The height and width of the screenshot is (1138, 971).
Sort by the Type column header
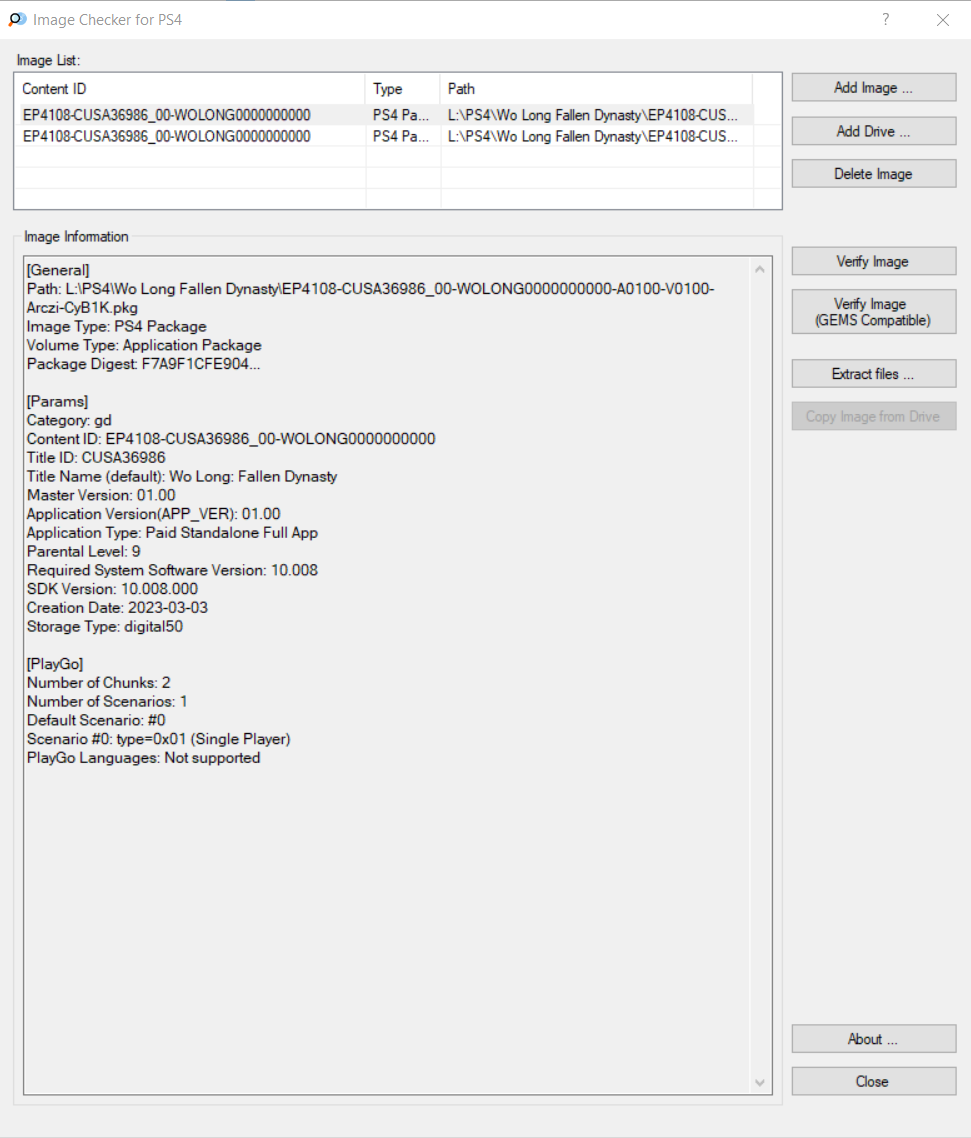pos(403,89)
